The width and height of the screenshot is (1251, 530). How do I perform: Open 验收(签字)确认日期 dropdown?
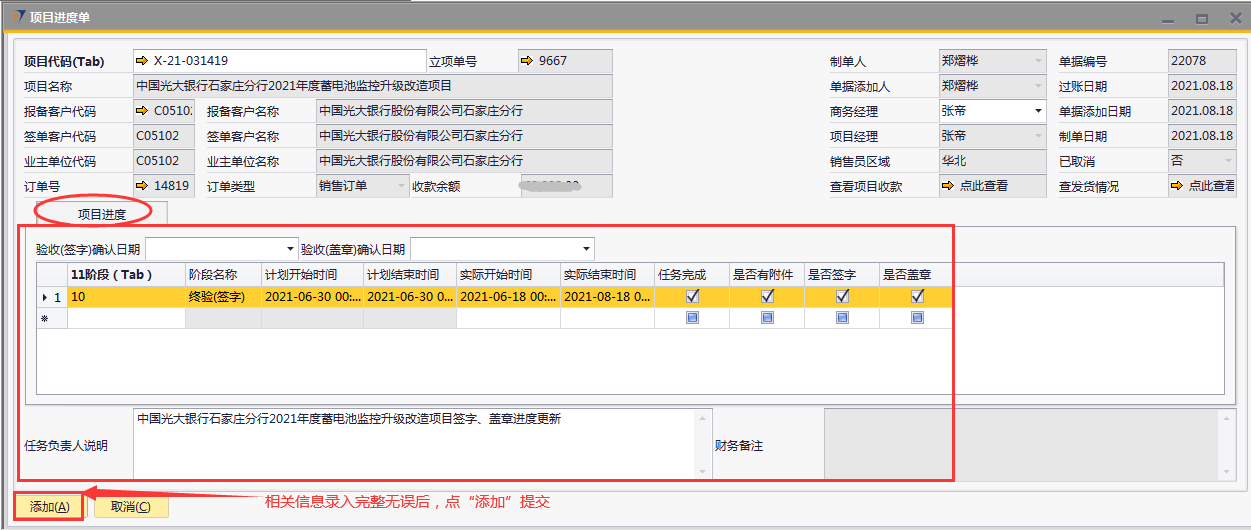291,249
